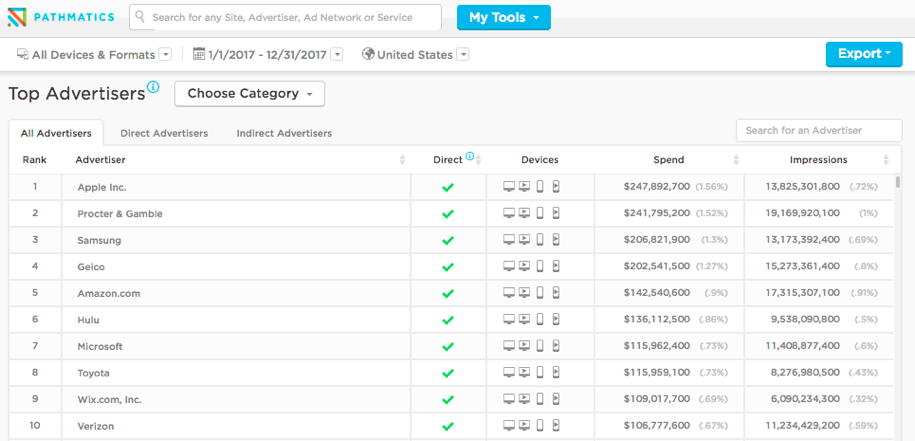The width and height of the screenshot is (915, 441).
Task: Click the 1/1/2017 - 12/31/2017 date range text
Action: (267, 55)
